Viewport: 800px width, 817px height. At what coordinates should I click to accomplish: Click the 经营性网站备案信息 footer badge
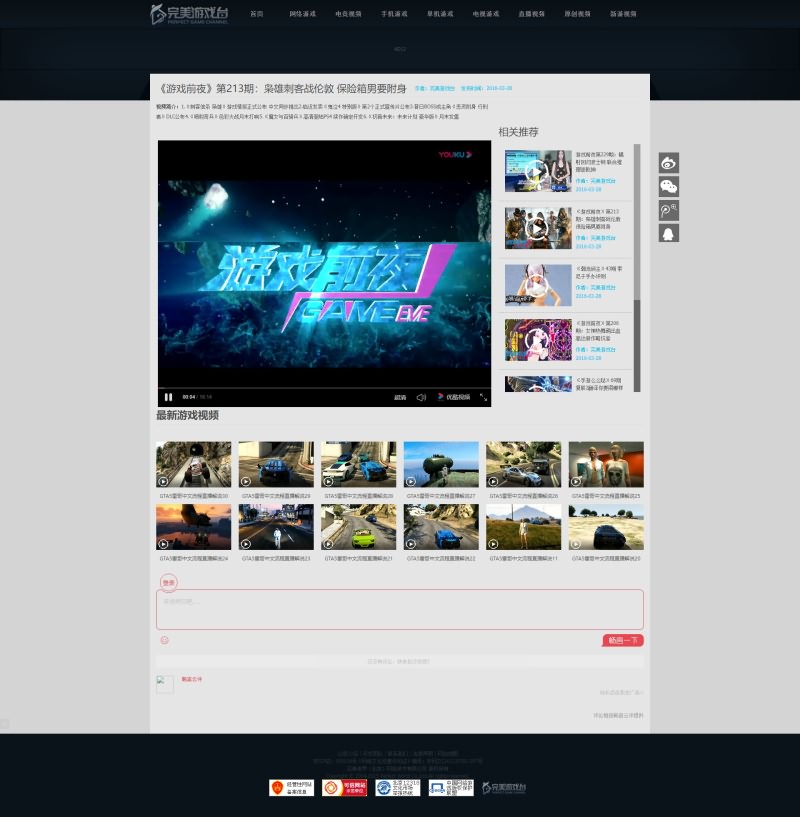pyautogui.click(x=291, y=788)
